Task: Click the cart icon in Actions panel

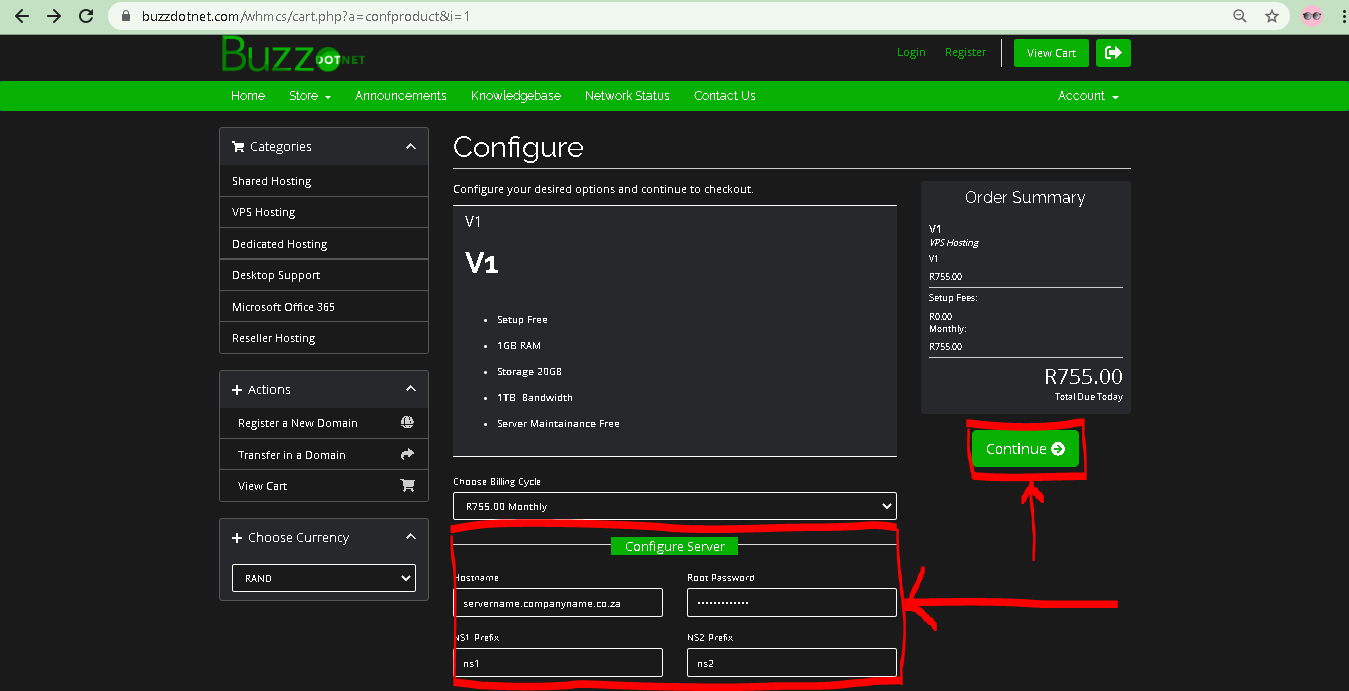Action: coord(407,486)
